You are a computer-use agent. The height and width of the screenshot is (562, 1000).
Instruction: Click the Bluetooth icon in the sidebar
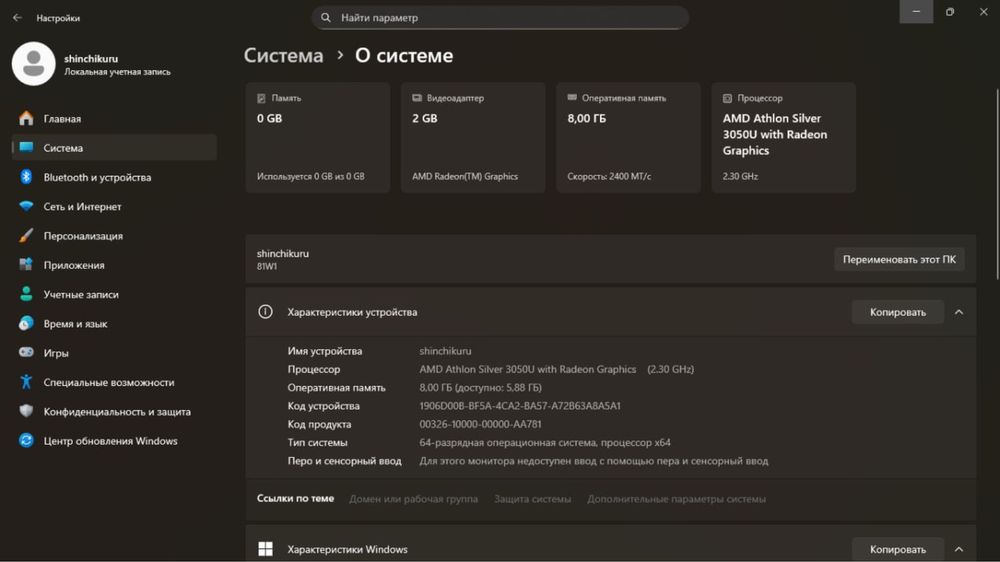[26, 177]
